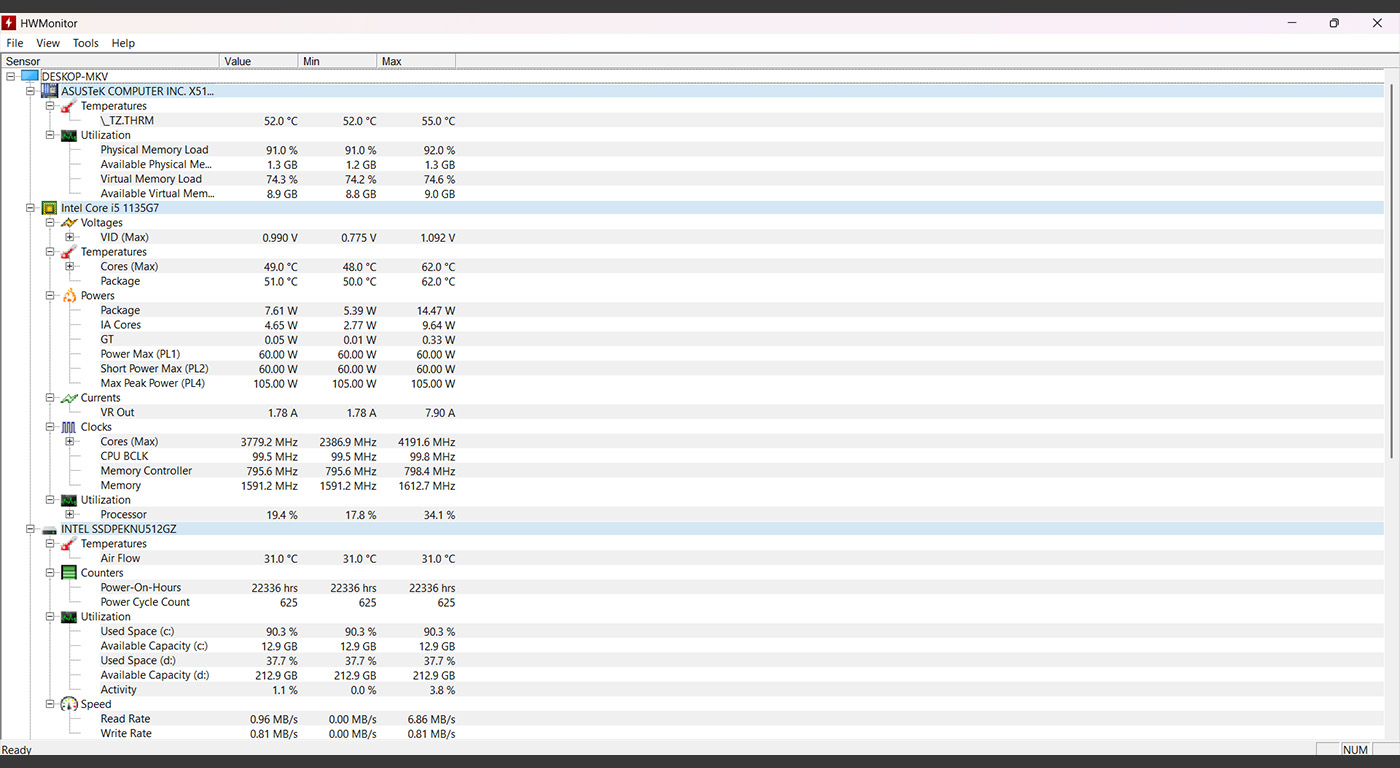Viewport: 1400px width, 768px height.
Task: Select the Power Cycle Count row
Action: [x=691, y=602]
